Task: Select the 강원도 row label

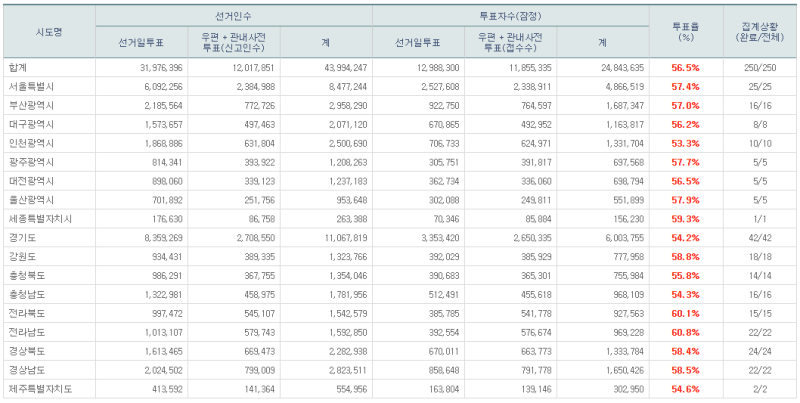Action: click(21, 257)
